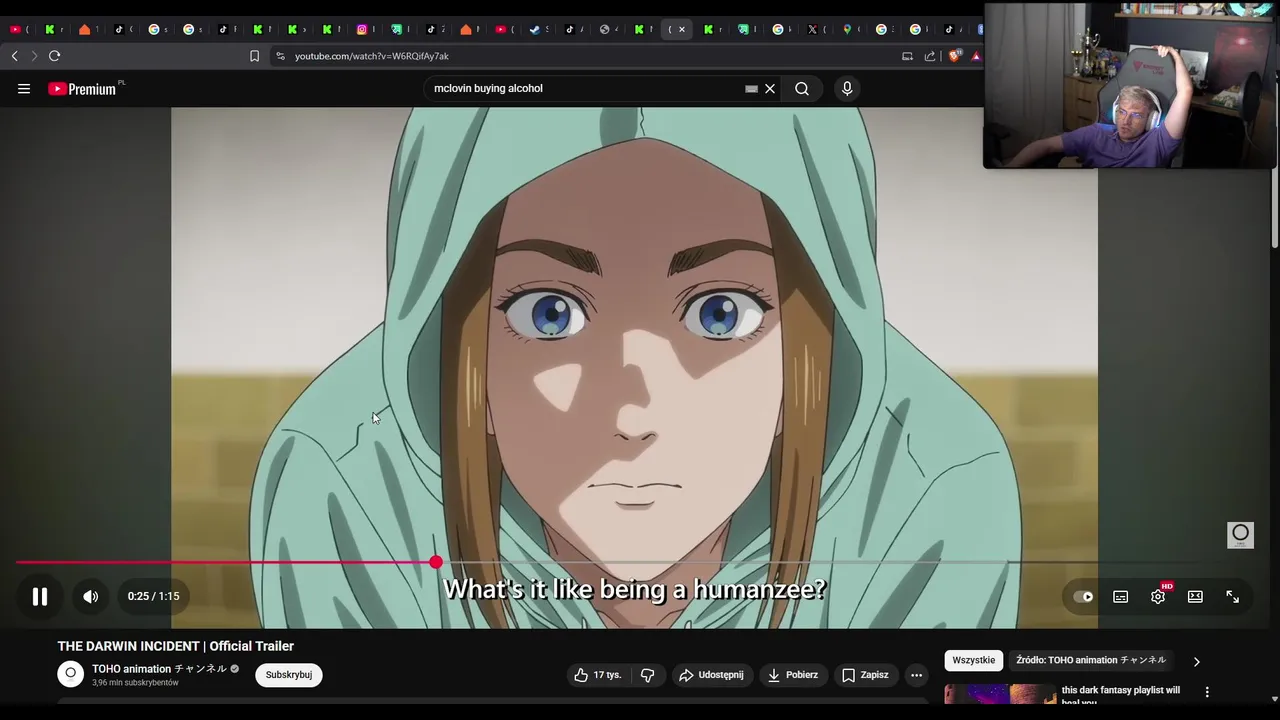Dislike the video

647,675
